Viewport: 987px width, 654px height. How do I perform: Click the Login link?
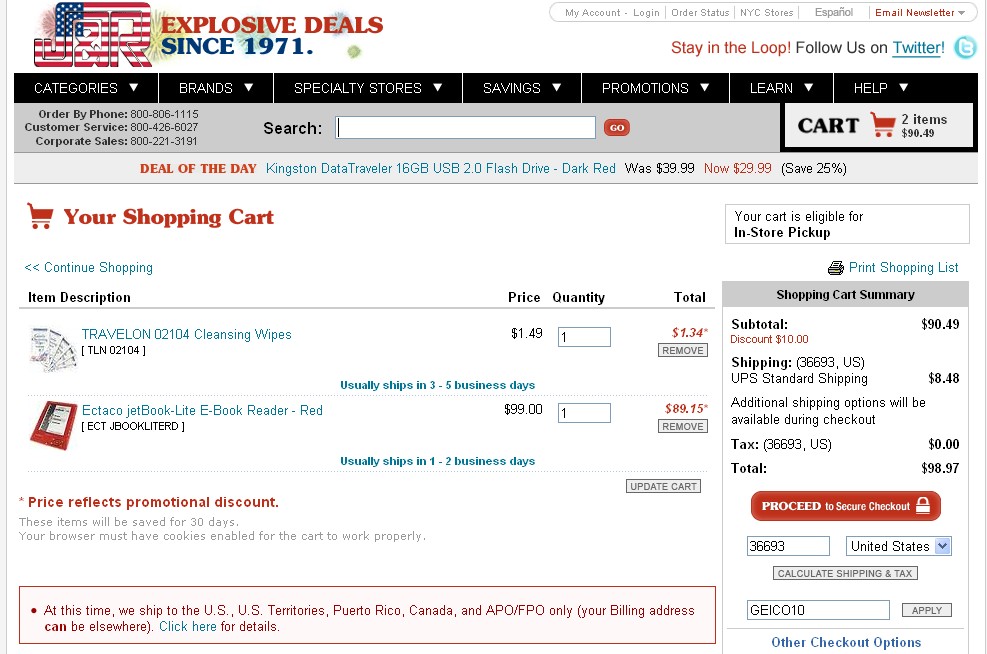tap(646, 13)
